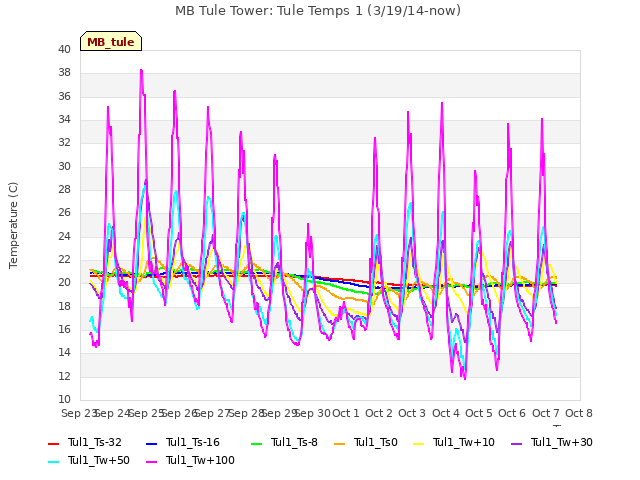640x480 pixels.
Task: Click the Tul1_Ts-16 legend label
Action: point(193,442)
